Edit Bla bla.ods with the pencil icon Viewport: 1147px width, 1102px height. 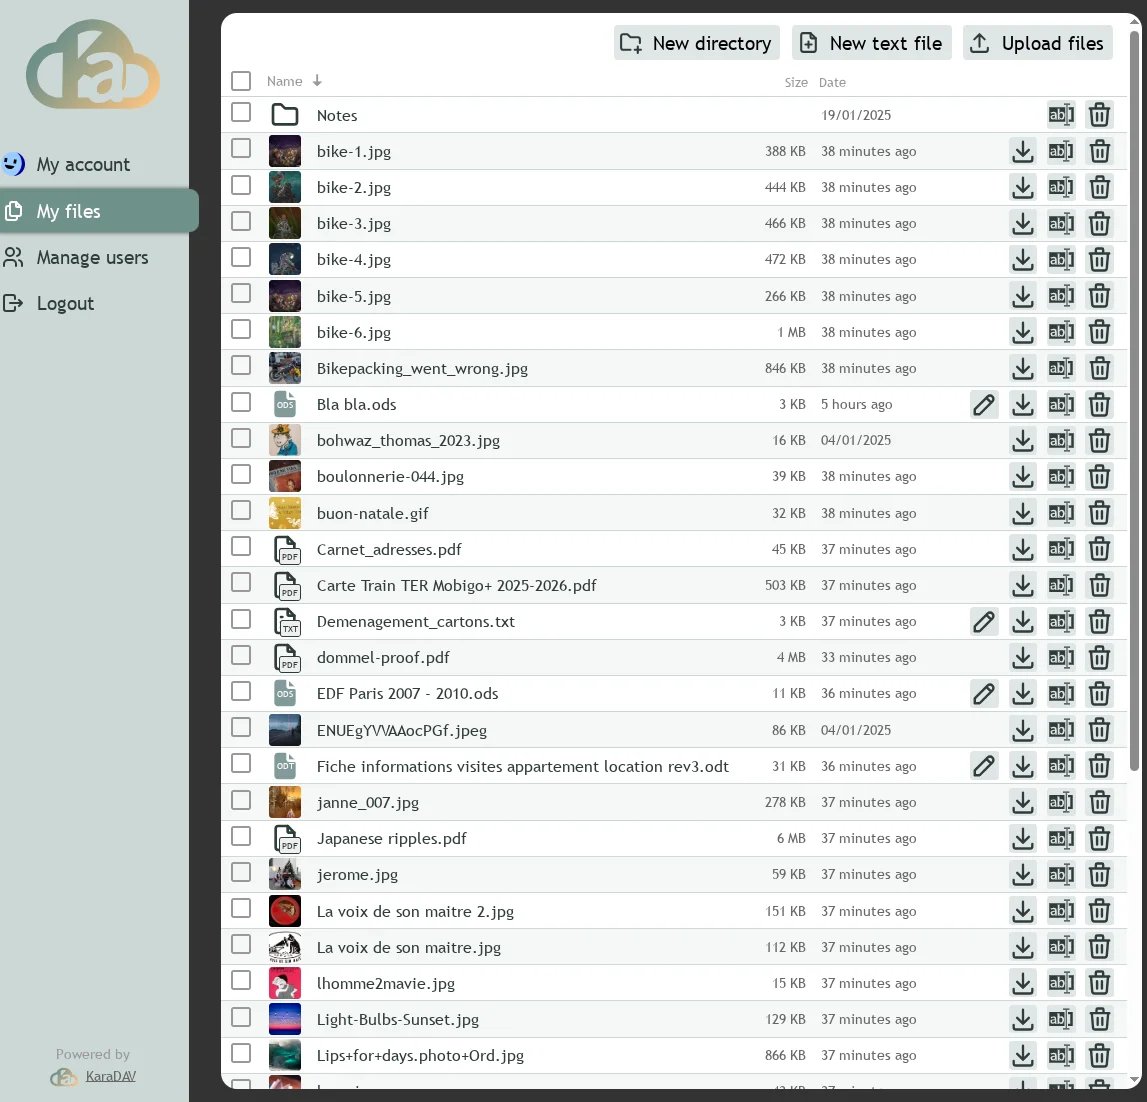point(984,404)
